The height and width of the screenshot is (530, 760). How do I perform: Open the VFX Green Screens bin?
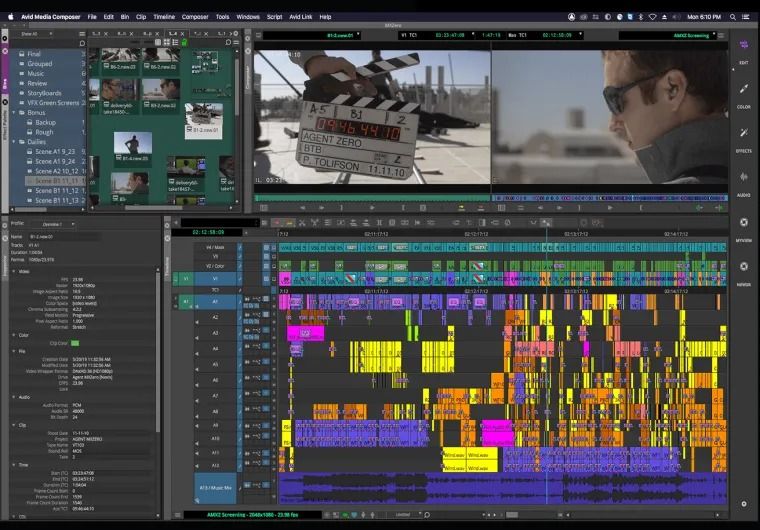click(55, 103)
